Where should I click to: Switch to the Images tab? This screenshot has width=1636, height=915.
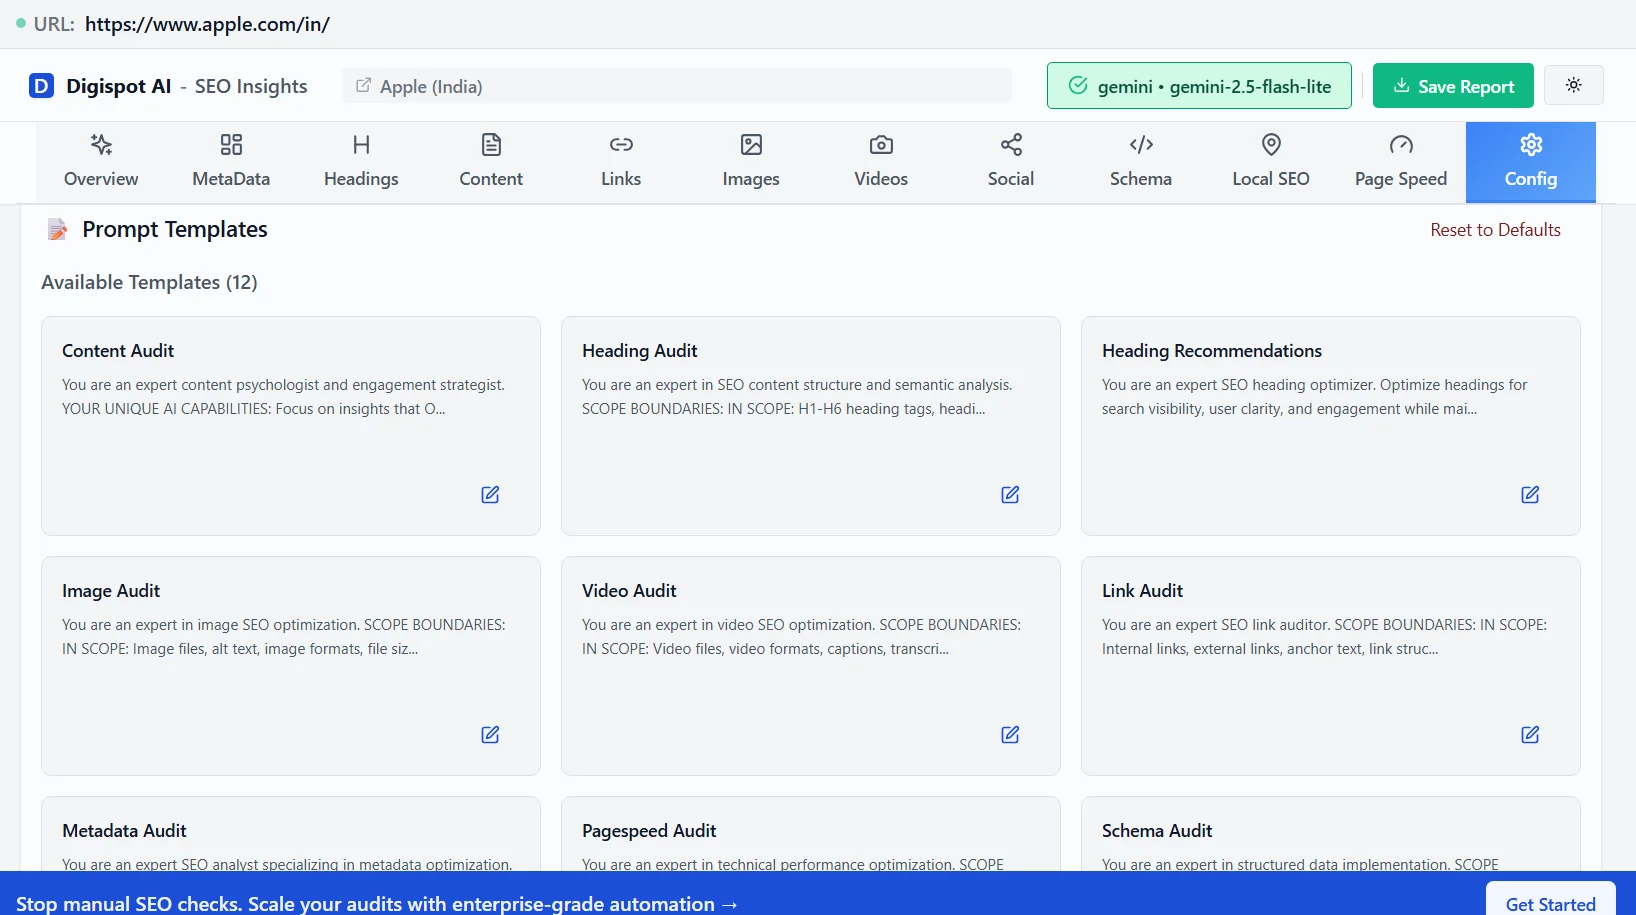tap(751, 162)
